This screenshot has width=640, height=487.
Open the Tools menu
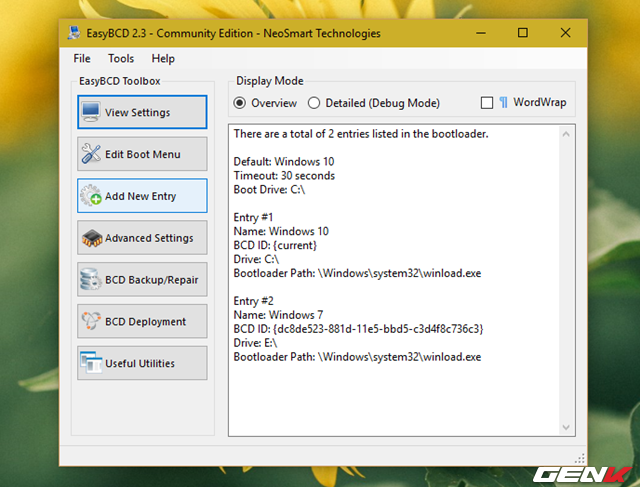tap(121, 59)
